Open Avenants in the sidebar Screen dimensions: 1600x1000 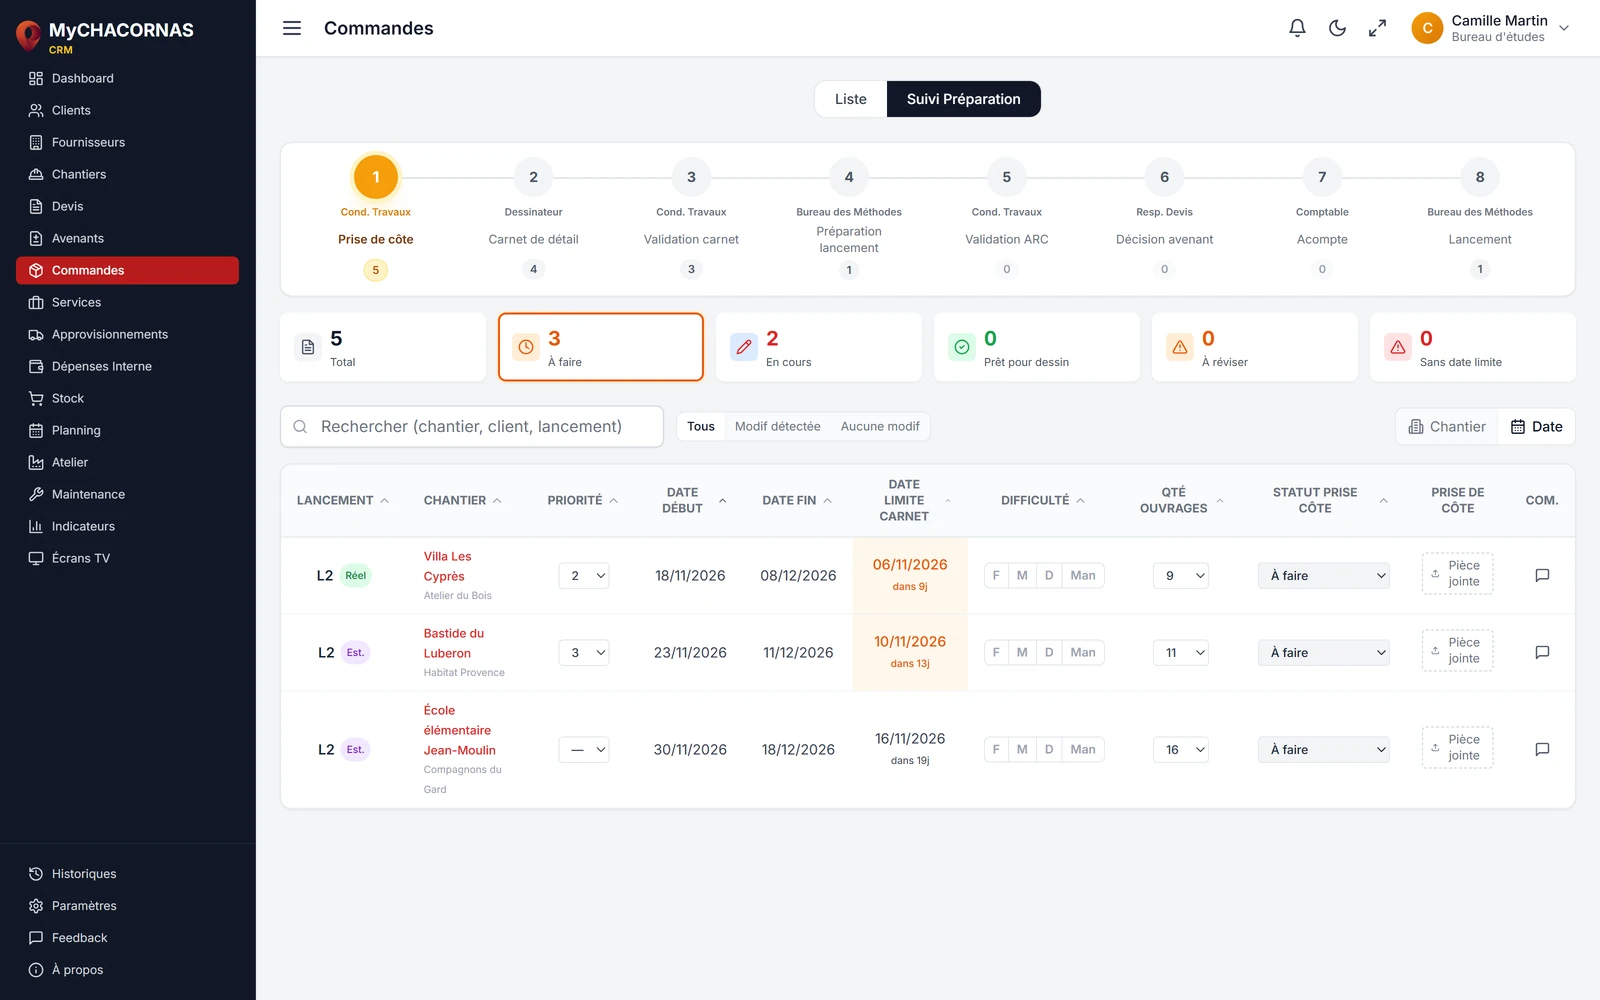coord(127,238)
